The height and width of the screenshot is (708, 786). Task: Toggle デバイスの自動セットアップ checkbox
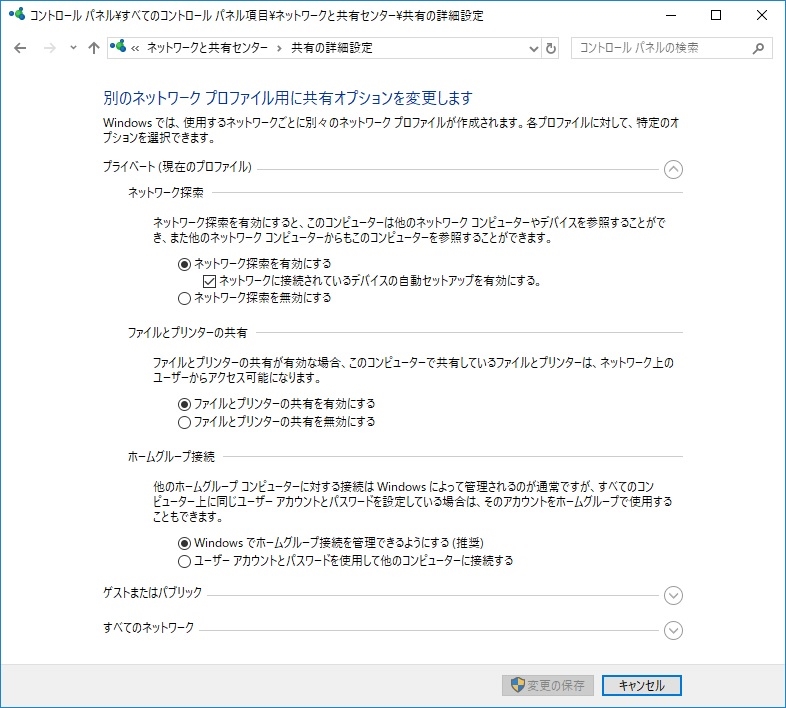[210, 281]
